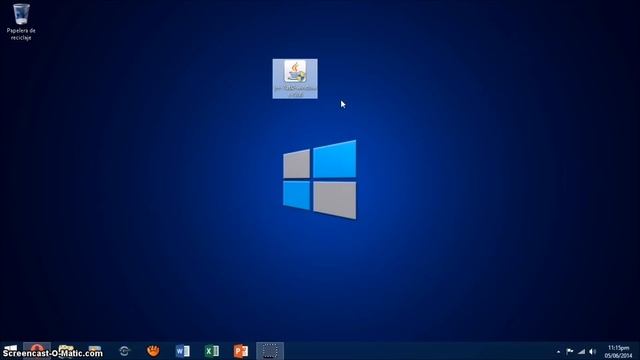Open the Papelera de reciclaje desktop icon
The width and height of the screenshot is (640, 360).
[x=21, y=22]
